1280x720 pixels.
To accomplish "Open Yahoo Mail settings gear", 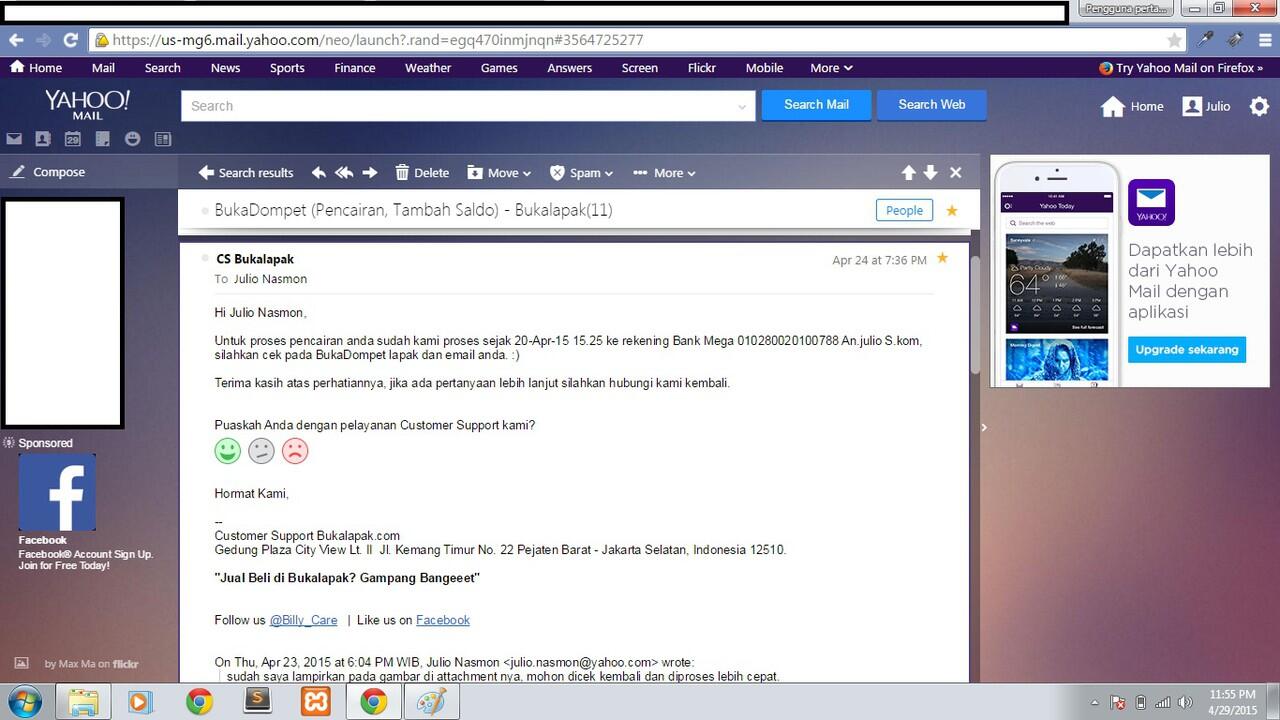I will tap(1259, 106).
